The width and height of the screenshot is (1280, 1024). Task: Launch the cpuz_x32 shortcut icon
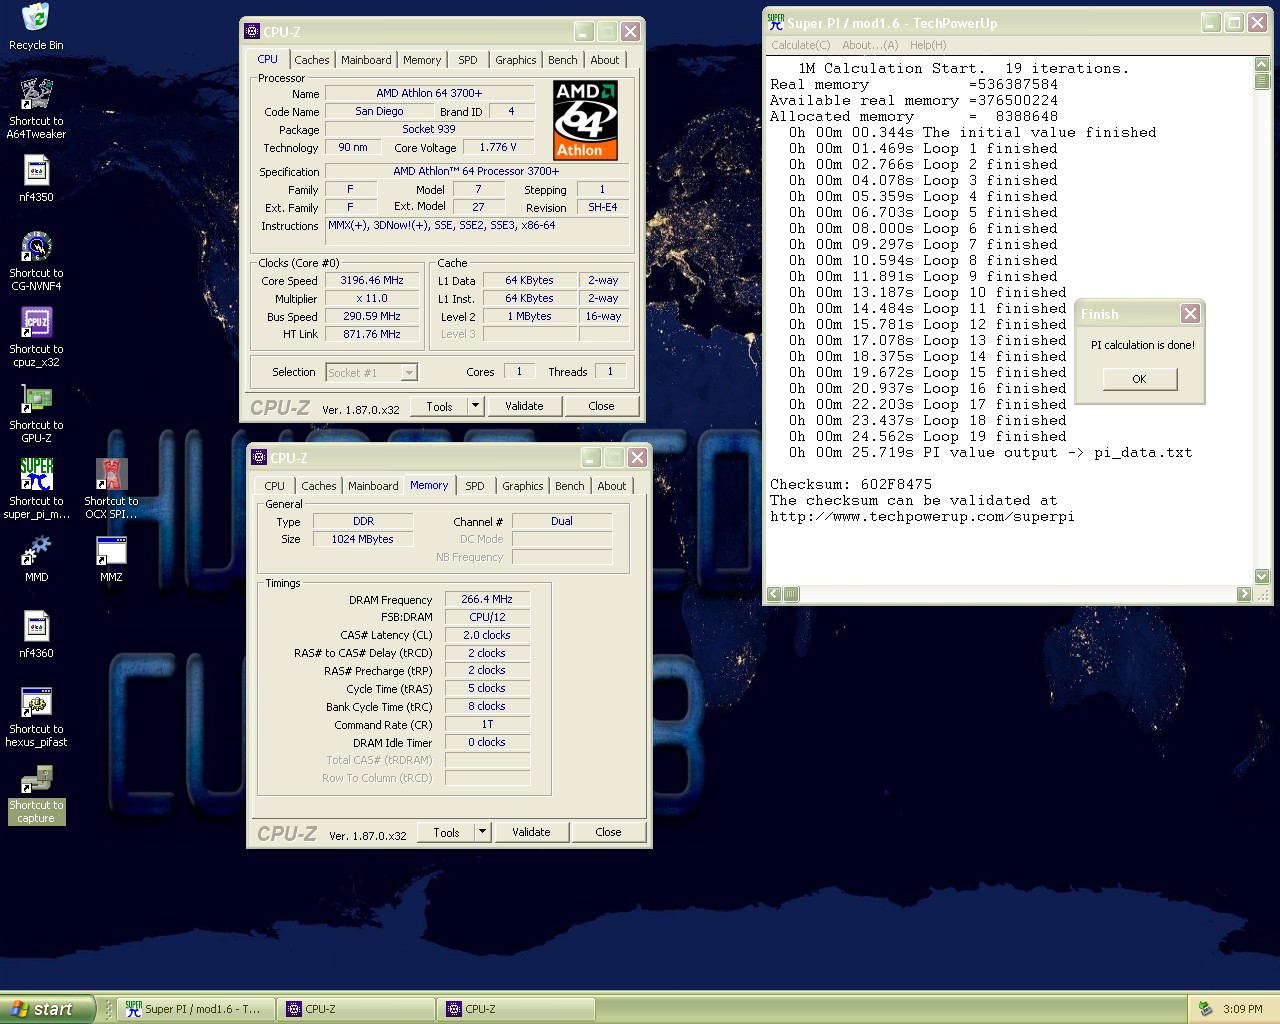pos(36,323)
